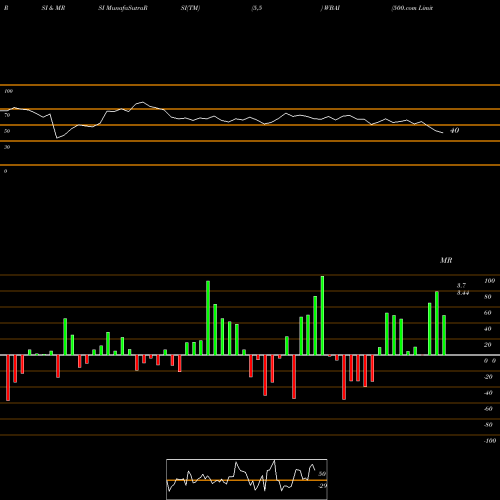Click the MR axis label '-100'
This screenshot has height=500, width=500.
490,441
